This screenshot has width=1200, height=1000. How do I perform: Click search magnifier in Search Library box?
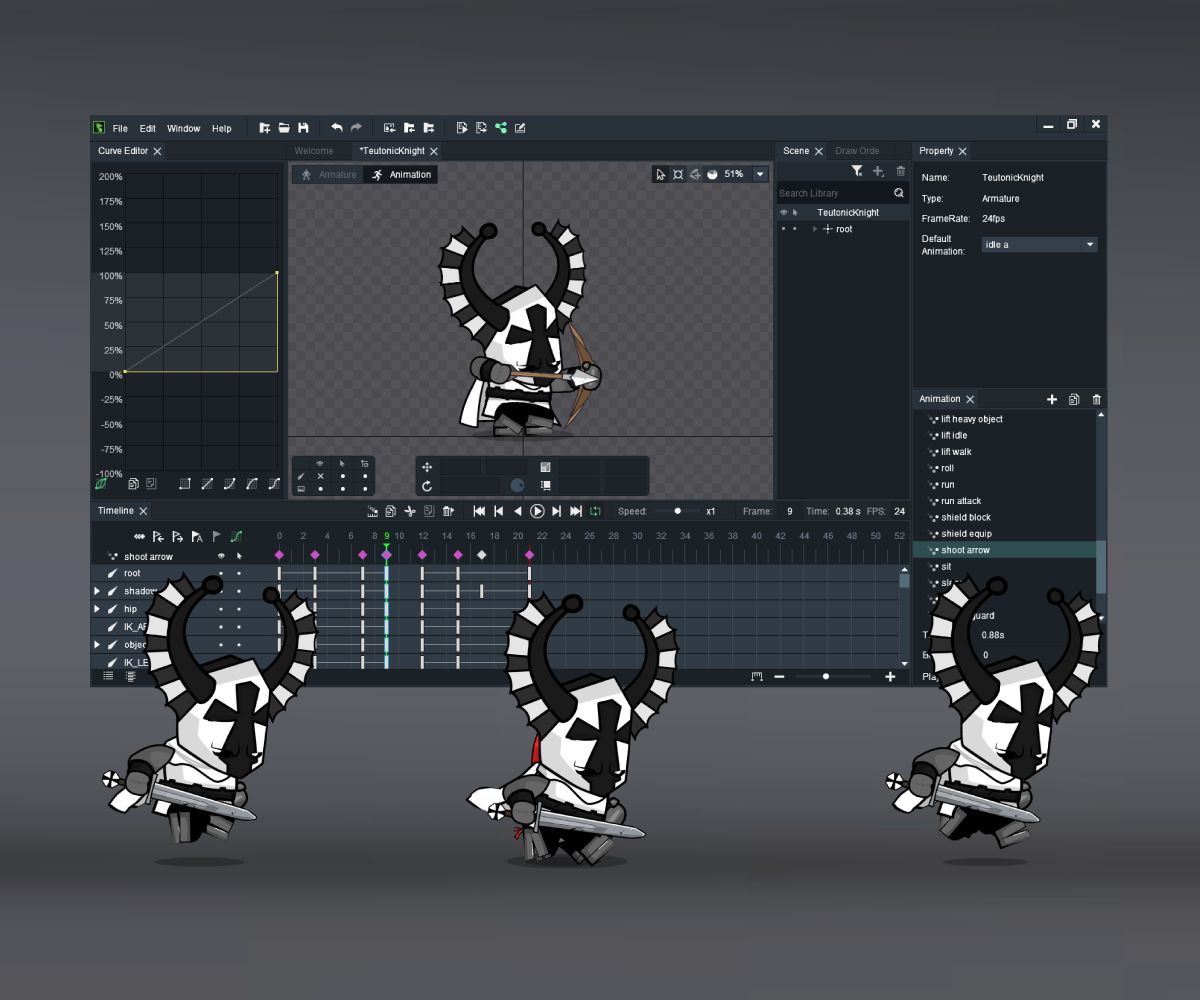tap(899, 193)
